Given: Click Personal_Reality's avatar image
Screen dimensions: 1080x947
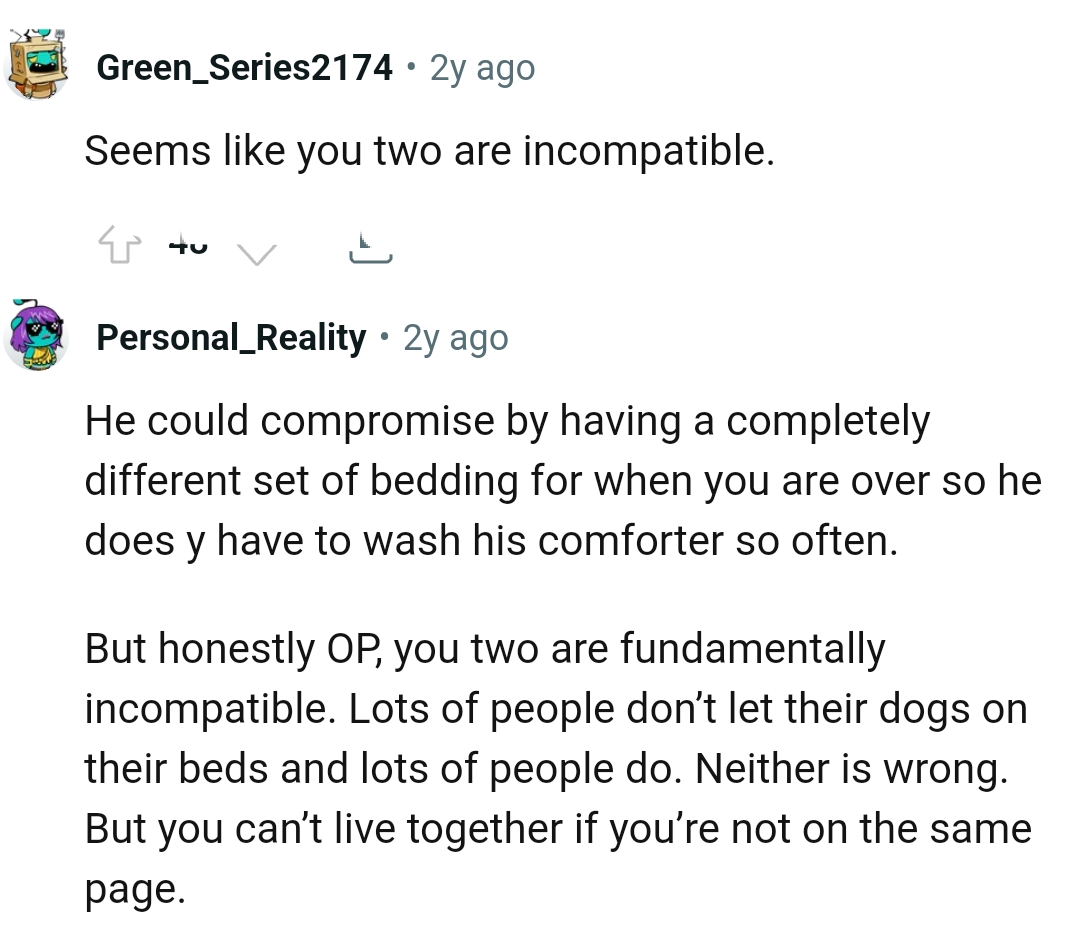Looking at the screenshot, I should coord(38,333).
